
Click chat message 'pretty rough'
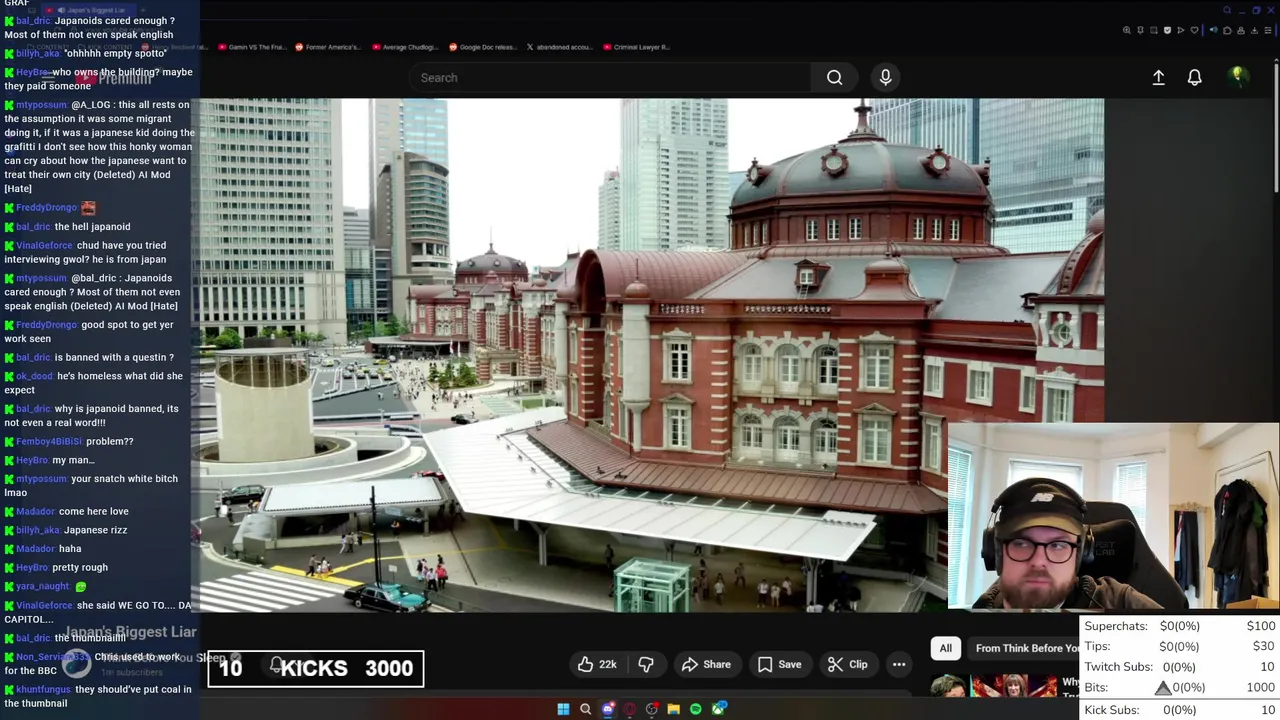click(80, 567)
